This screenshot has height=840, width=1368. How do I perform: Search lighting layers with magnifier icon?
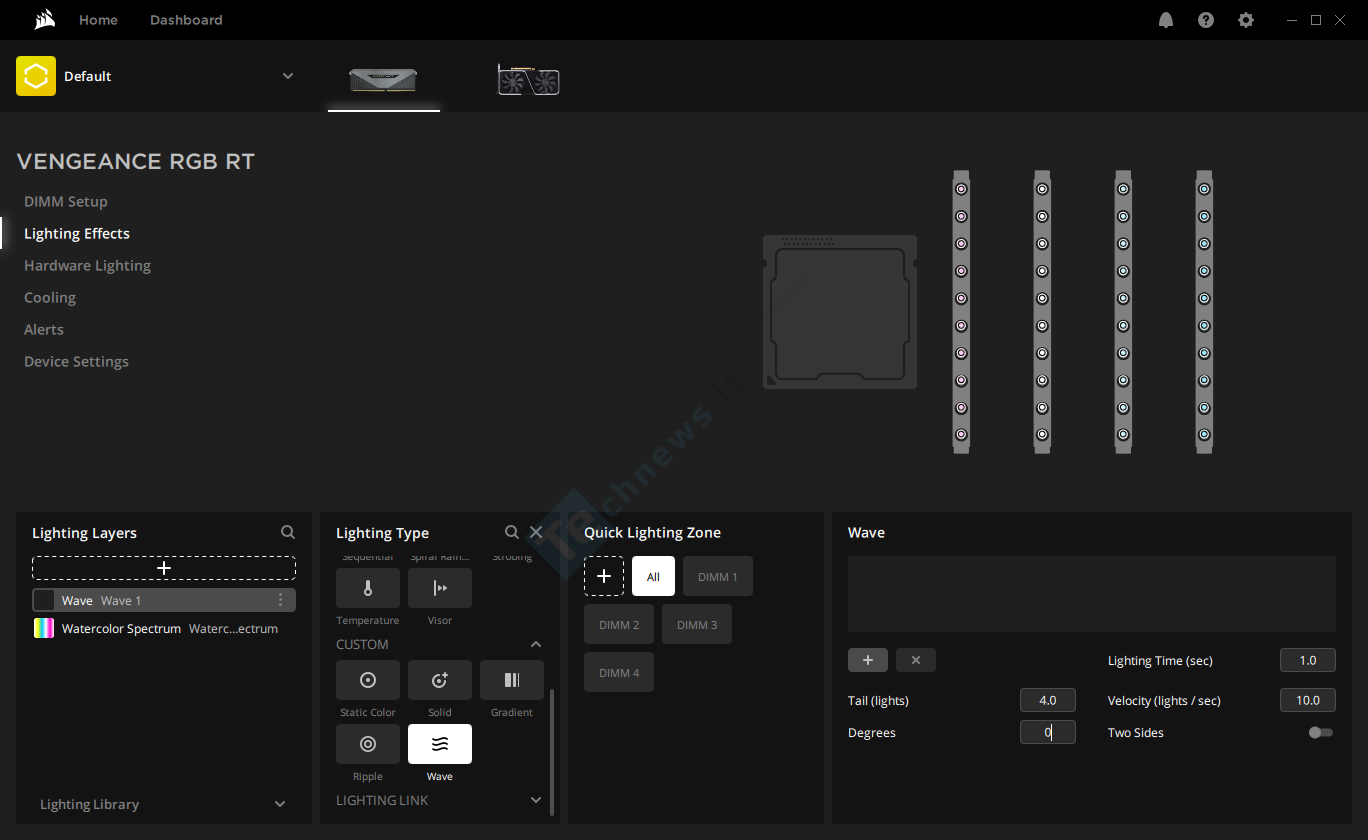point(288,533)
